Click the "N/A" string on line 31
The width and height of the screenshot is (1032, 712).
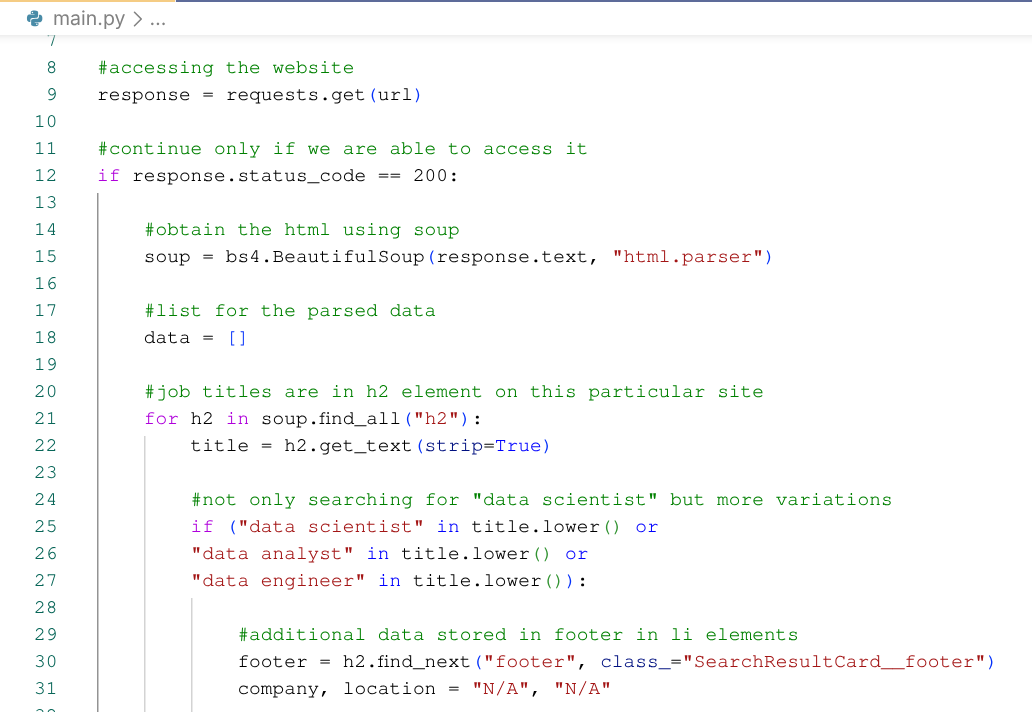coord(500,688)
